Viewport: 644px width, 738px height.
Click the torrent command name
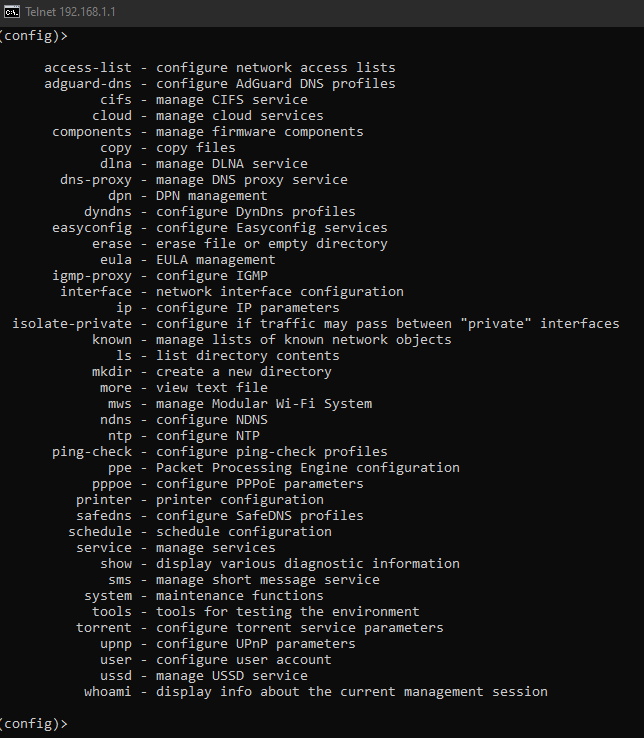[104, 628]
